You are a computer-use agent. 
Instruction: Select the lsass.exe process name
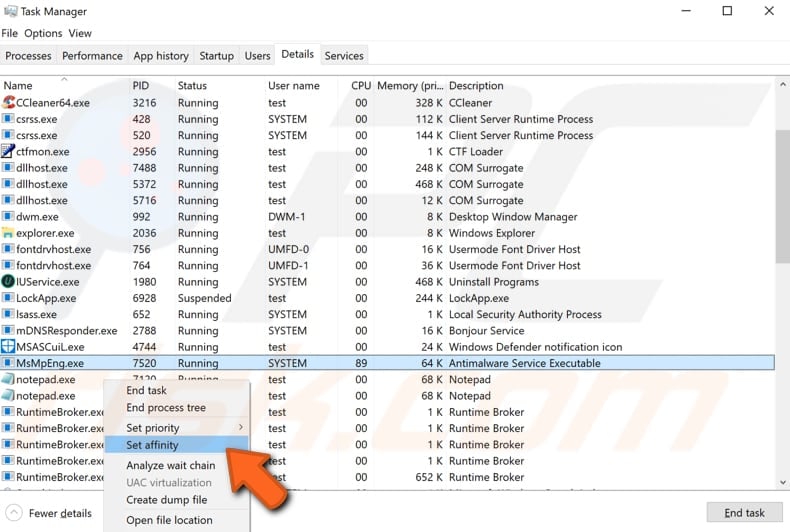point(36,314)
